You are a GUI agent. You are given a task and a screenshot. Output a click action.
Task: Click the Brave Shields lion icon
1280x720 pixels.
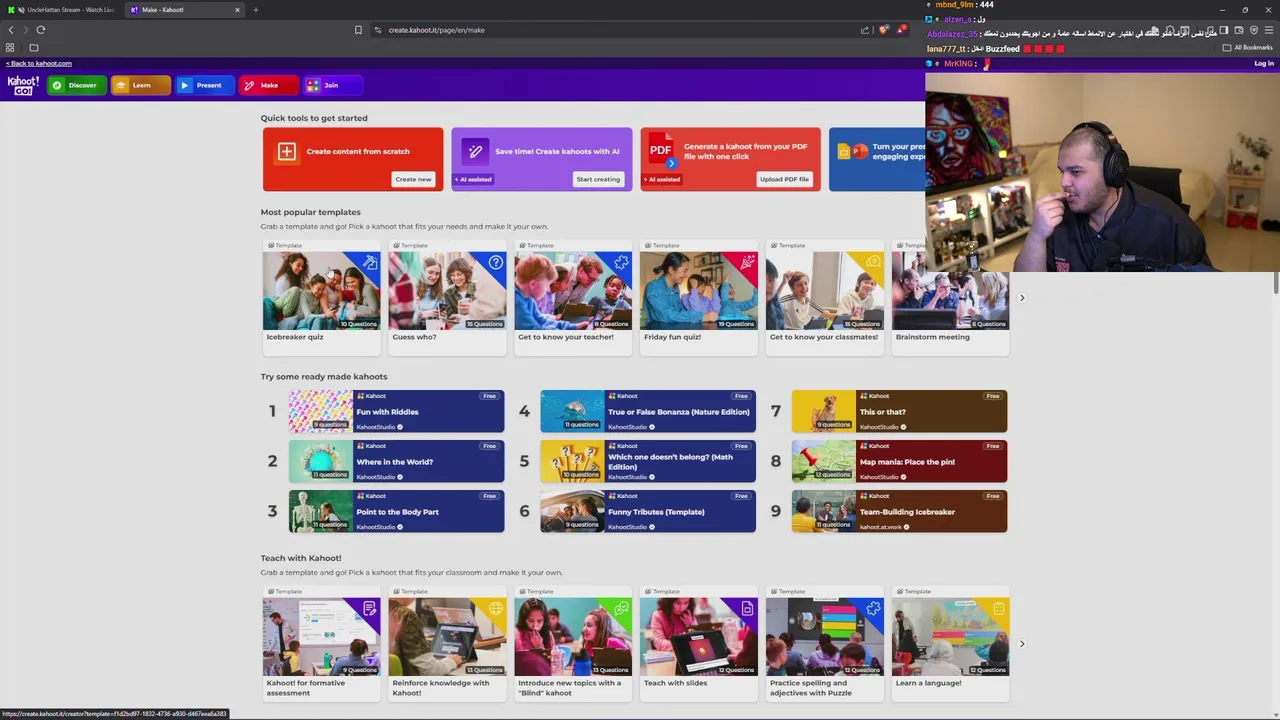point(884,30)
